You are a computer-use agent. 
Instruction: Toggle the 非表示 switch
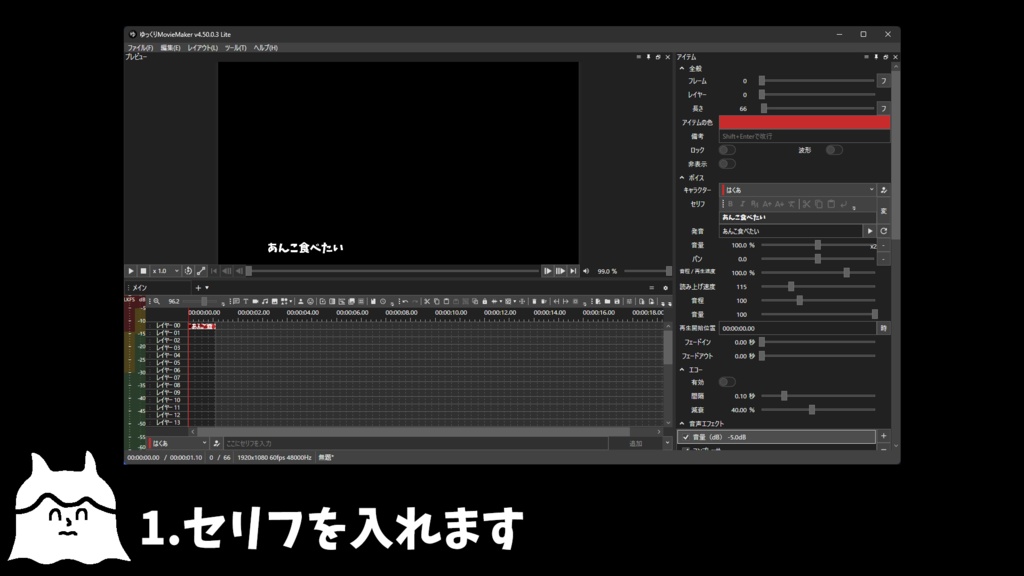click(x=729, y=162)
